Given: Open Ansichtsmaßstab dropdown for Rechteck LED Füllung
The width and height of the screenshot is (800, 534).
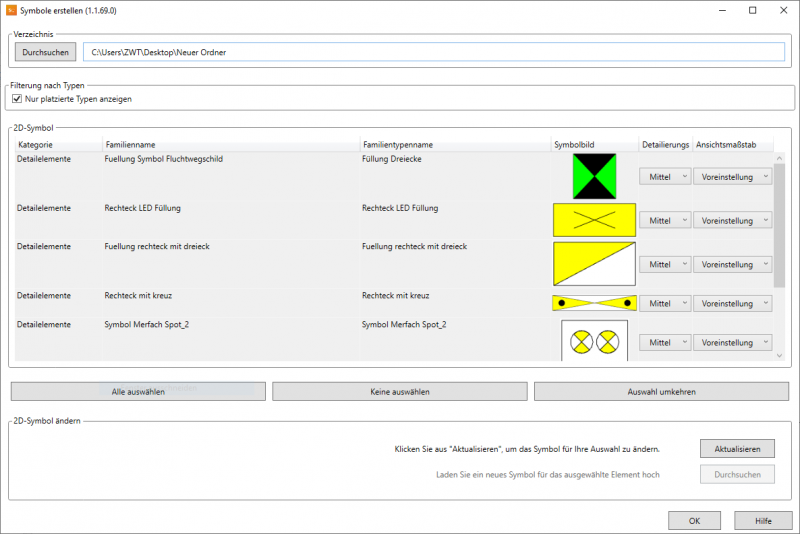Looking at the screenshot, I should (733, 220).
